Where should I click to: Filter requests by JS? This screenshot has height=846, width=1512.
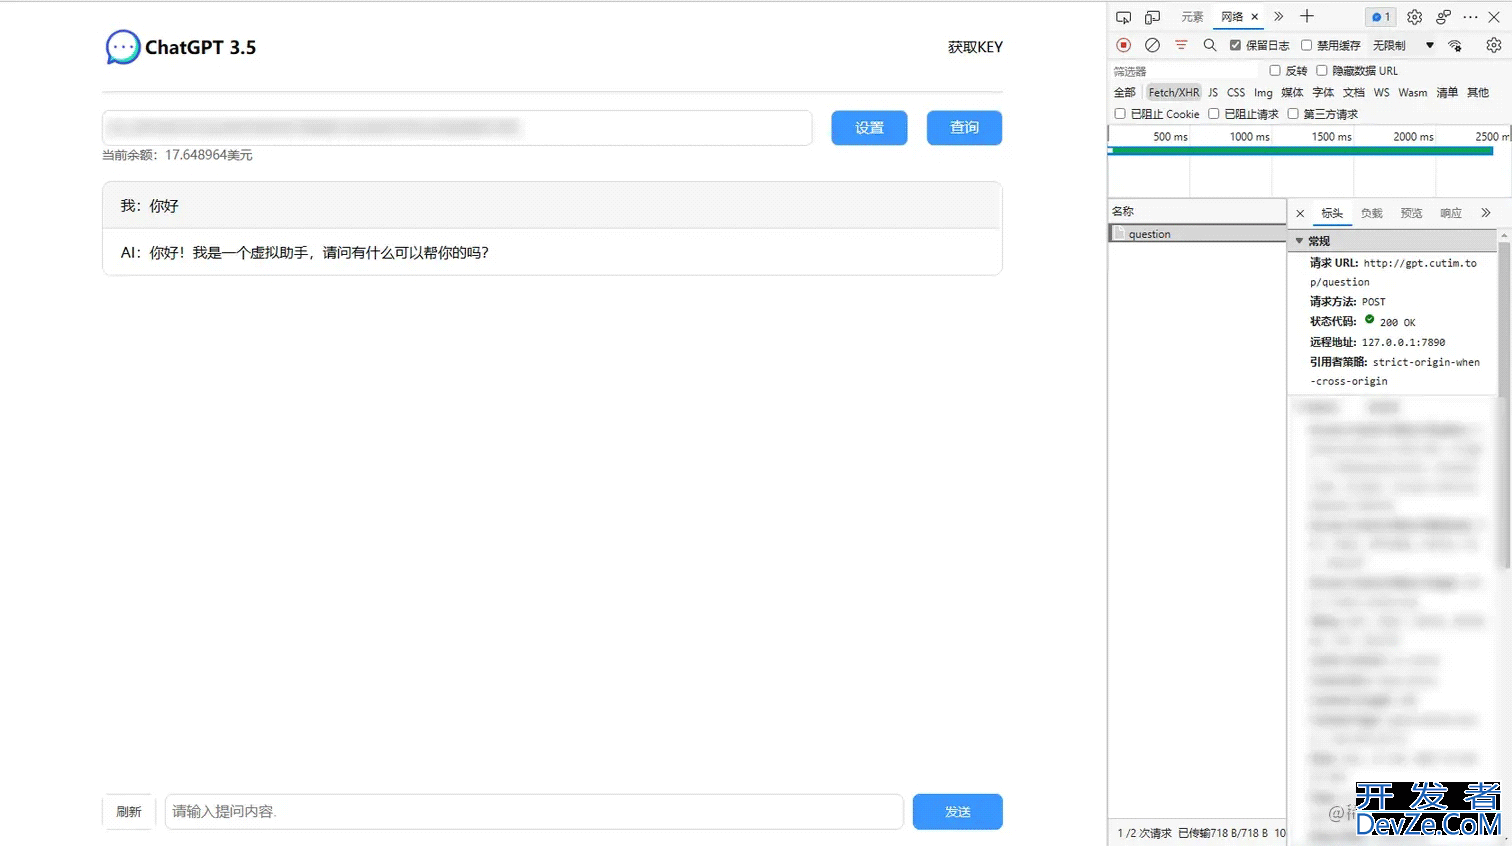tap(1213, 92)
